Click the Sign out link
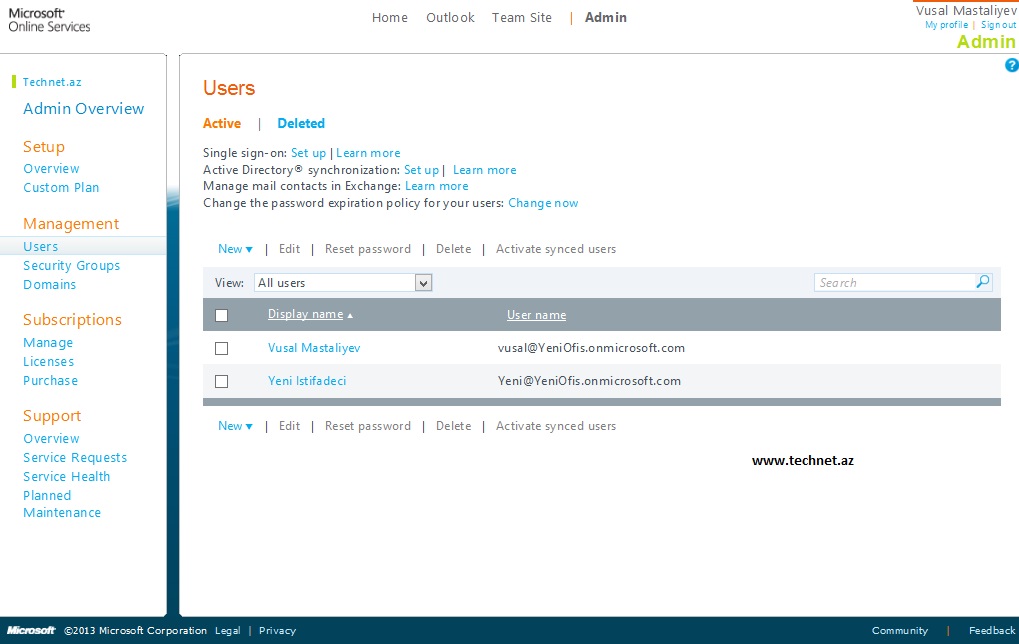The width and height of the screenshot is (1019, 644). 998,25
